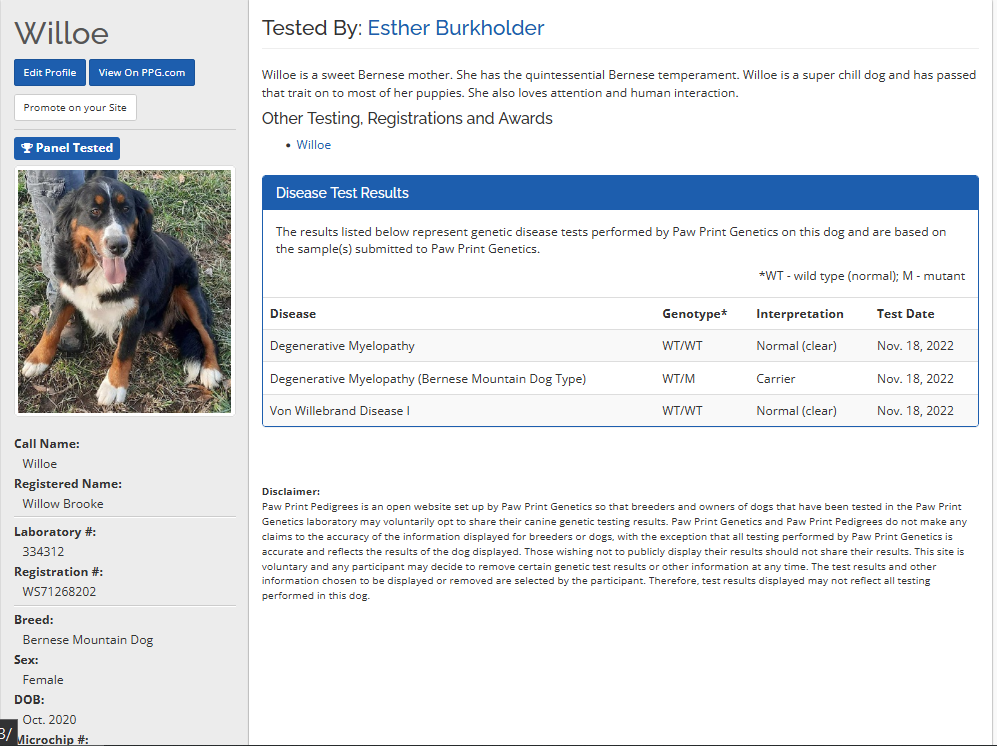The width and height of the screenshot is (997, 746).
Task: Open View On PPG.com
Action: pos(141,73)
